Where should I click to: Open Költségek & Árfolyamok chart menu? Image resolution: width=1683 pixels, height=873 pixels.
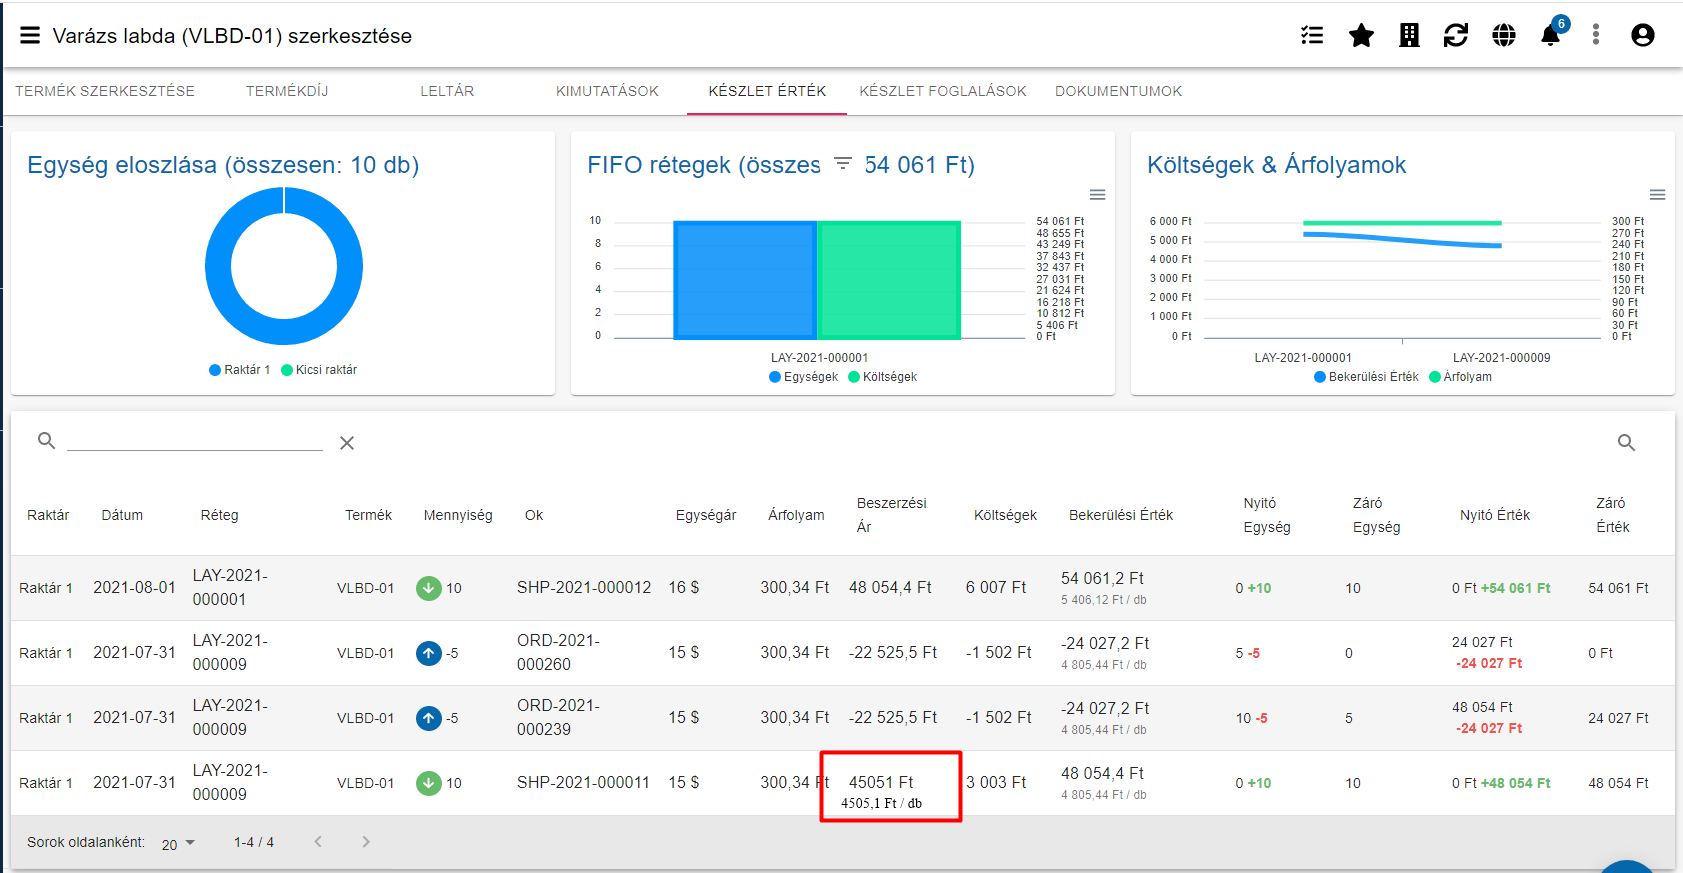1657,195
